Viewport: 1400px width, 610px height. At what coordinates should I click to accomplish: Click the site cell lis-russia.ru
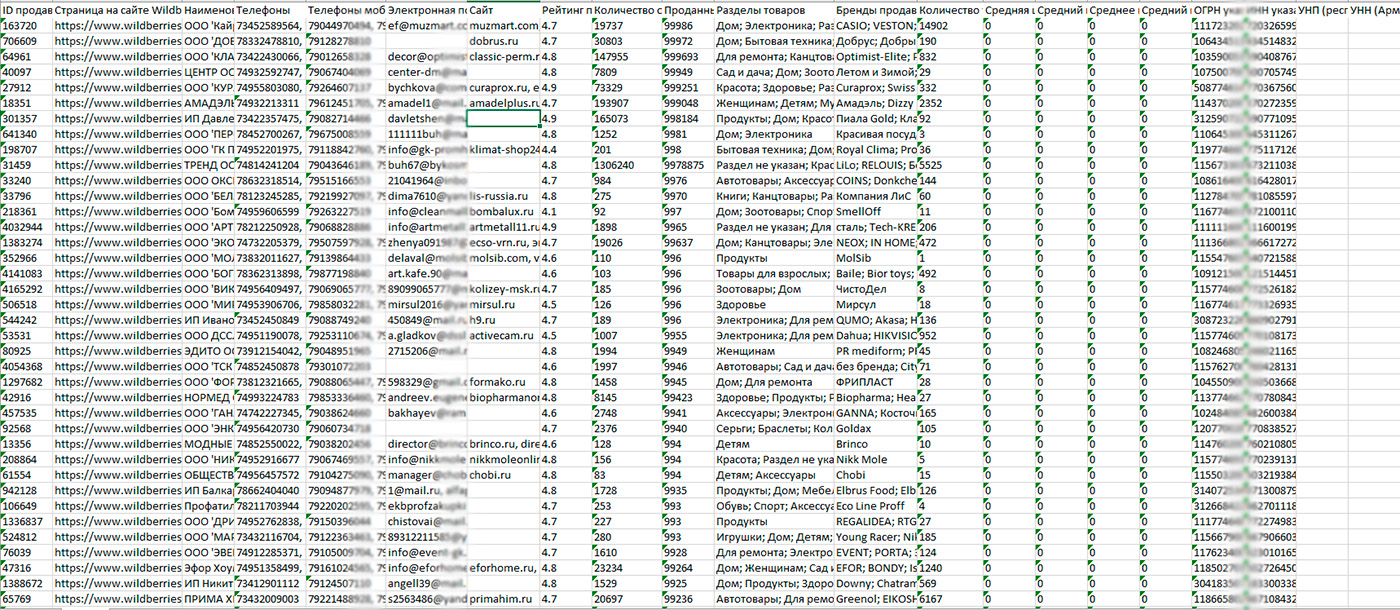(x=503, y=196)
